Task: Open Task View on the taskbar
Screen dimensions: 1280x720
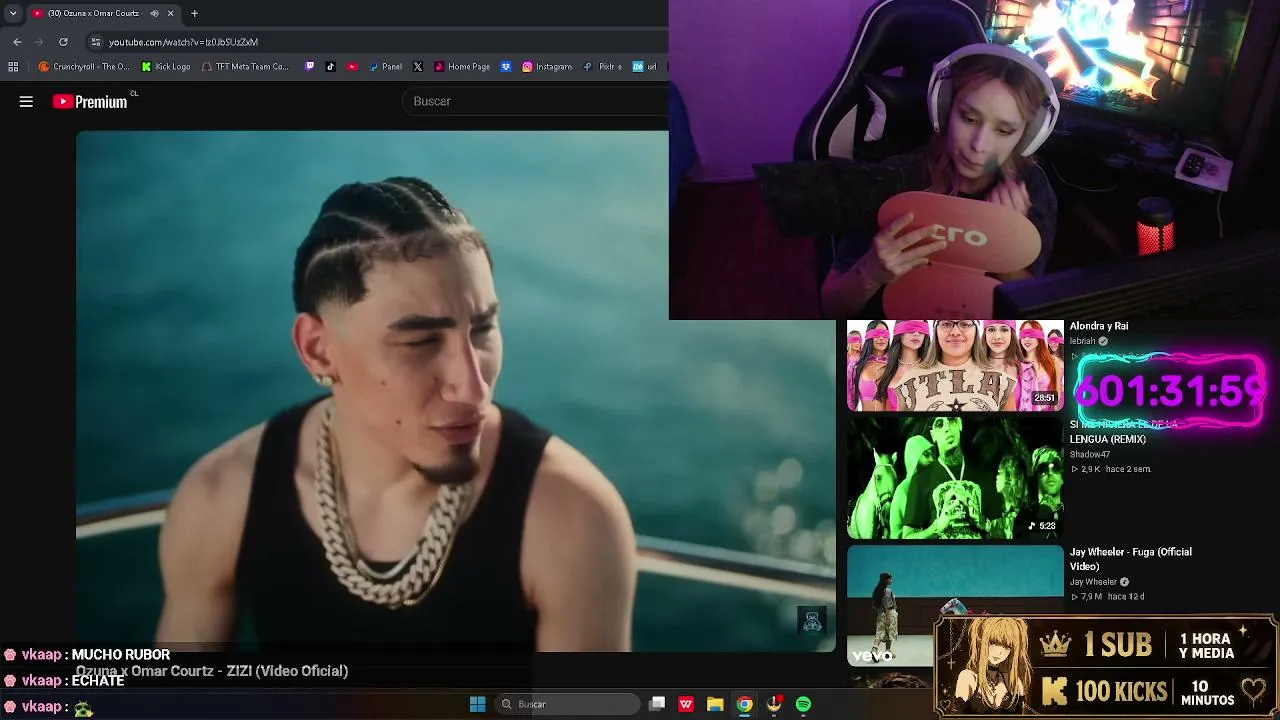Action: pyautogui.click(x=657, y=704)
